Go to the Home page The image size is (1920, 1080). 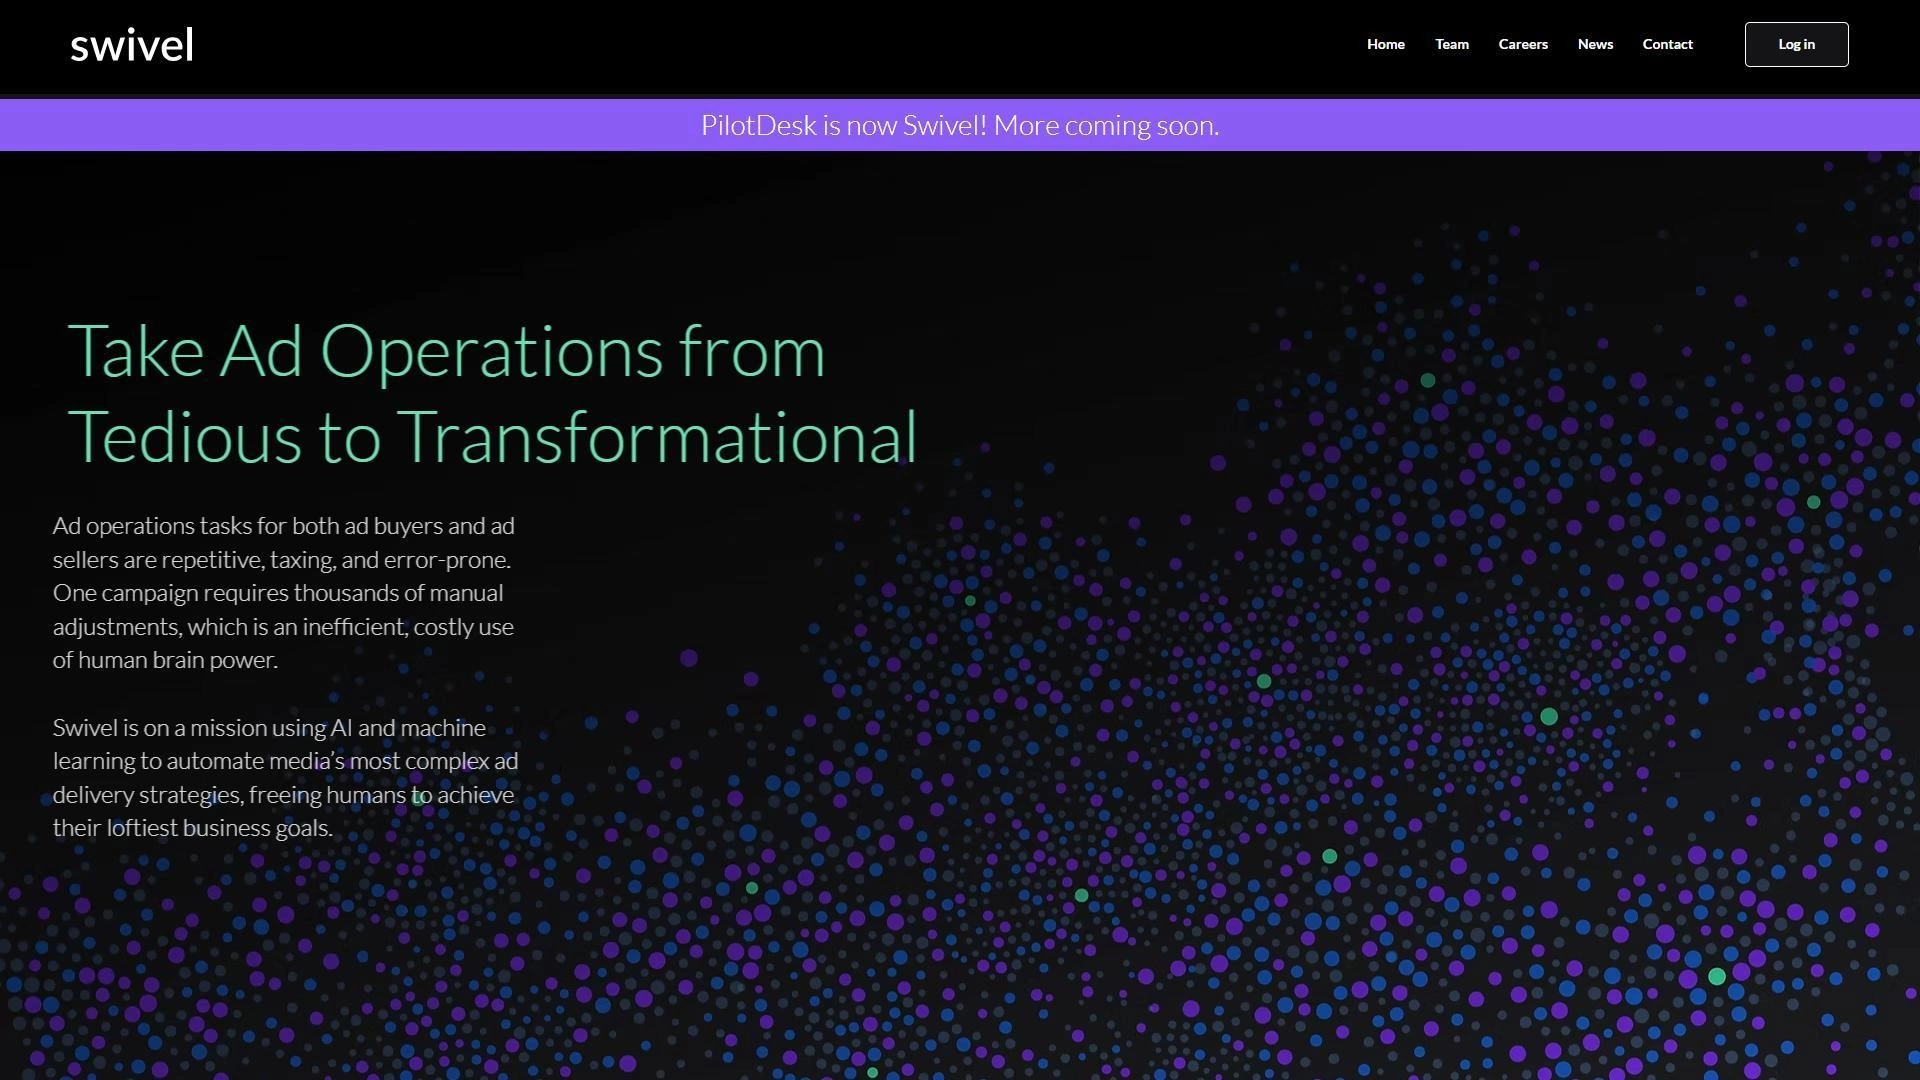coord(1385,44)
